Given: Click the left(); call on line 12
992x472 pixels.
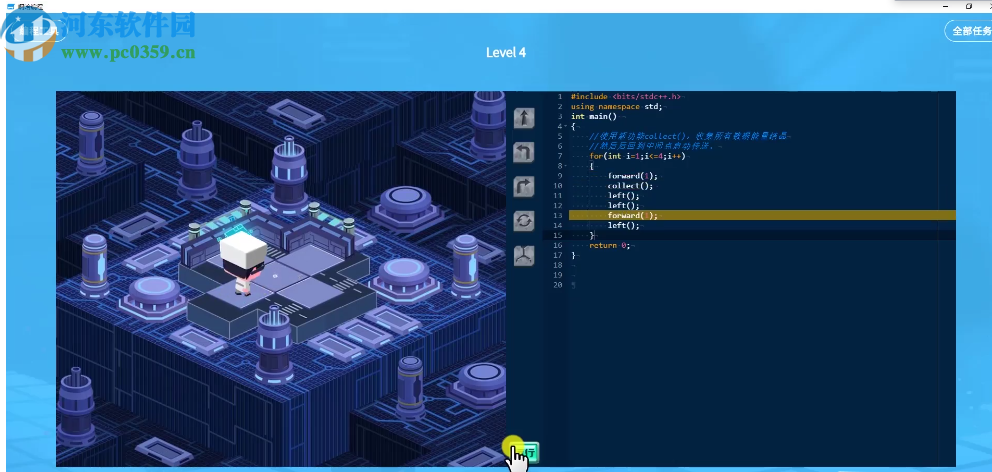Looking at the screenshot, I should click(x=624, y=206).
